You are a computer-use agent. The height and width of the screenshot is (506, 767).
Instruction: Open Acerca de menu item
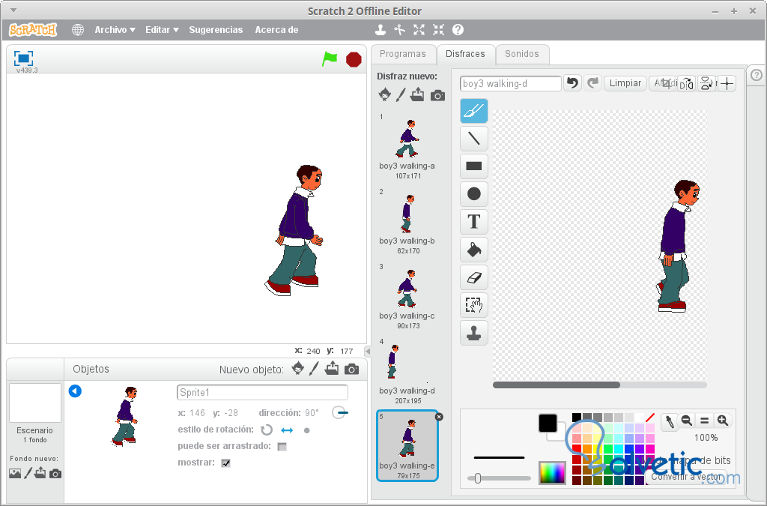[276, 30]
